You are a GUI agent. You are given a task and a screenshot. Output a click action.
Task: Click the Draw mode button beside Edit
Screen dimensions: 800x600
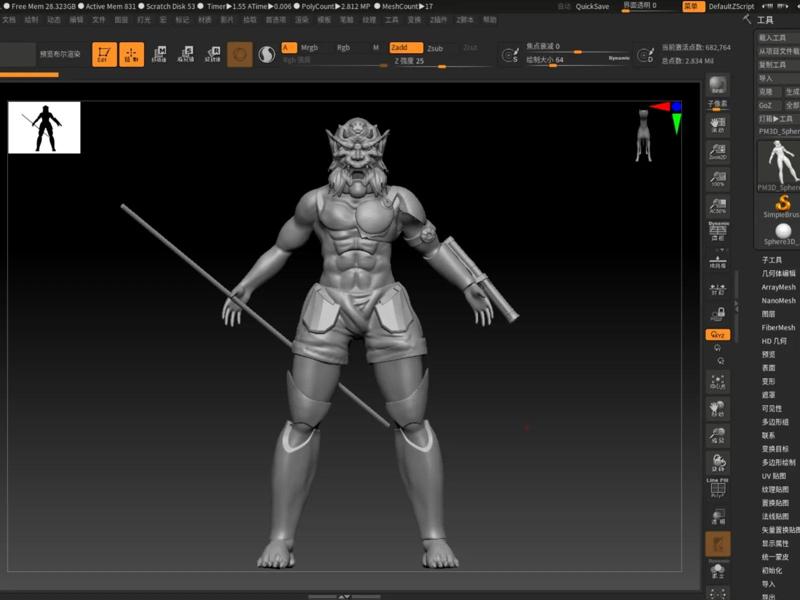click(131, 55)
